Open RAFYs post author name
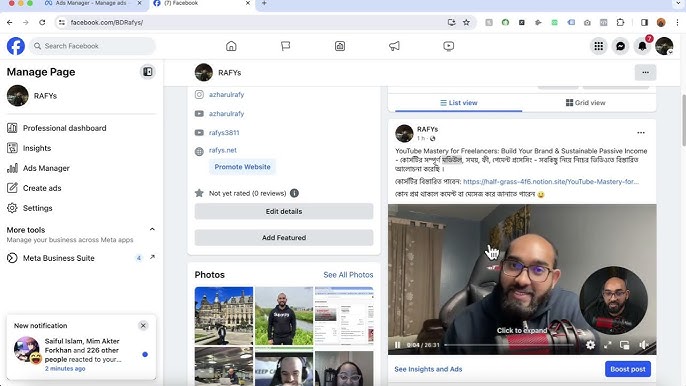 click(427, 129)
